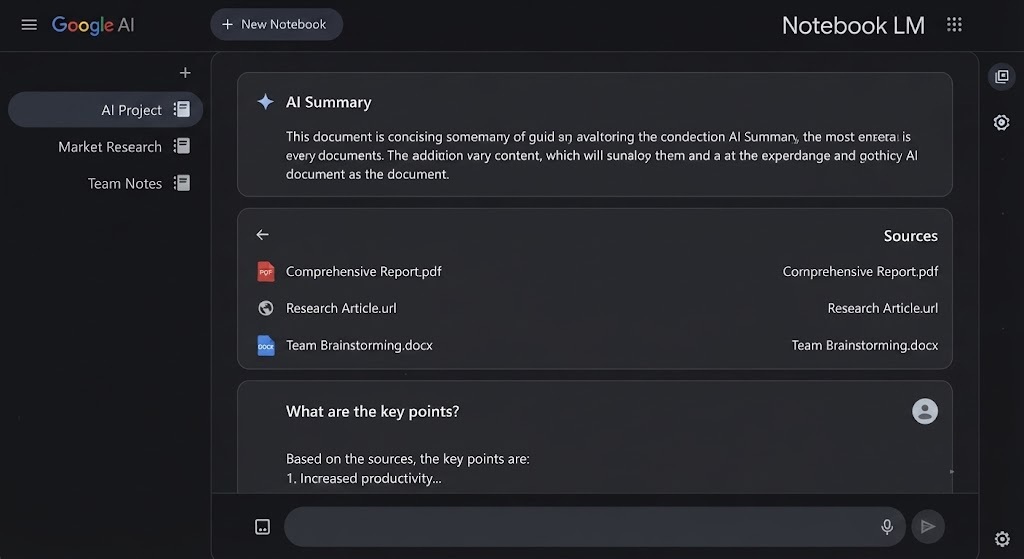The height and width of the screenshot is (559, 1024).
Task: Click the image attachment icon beside input
Action: (263, 527)
